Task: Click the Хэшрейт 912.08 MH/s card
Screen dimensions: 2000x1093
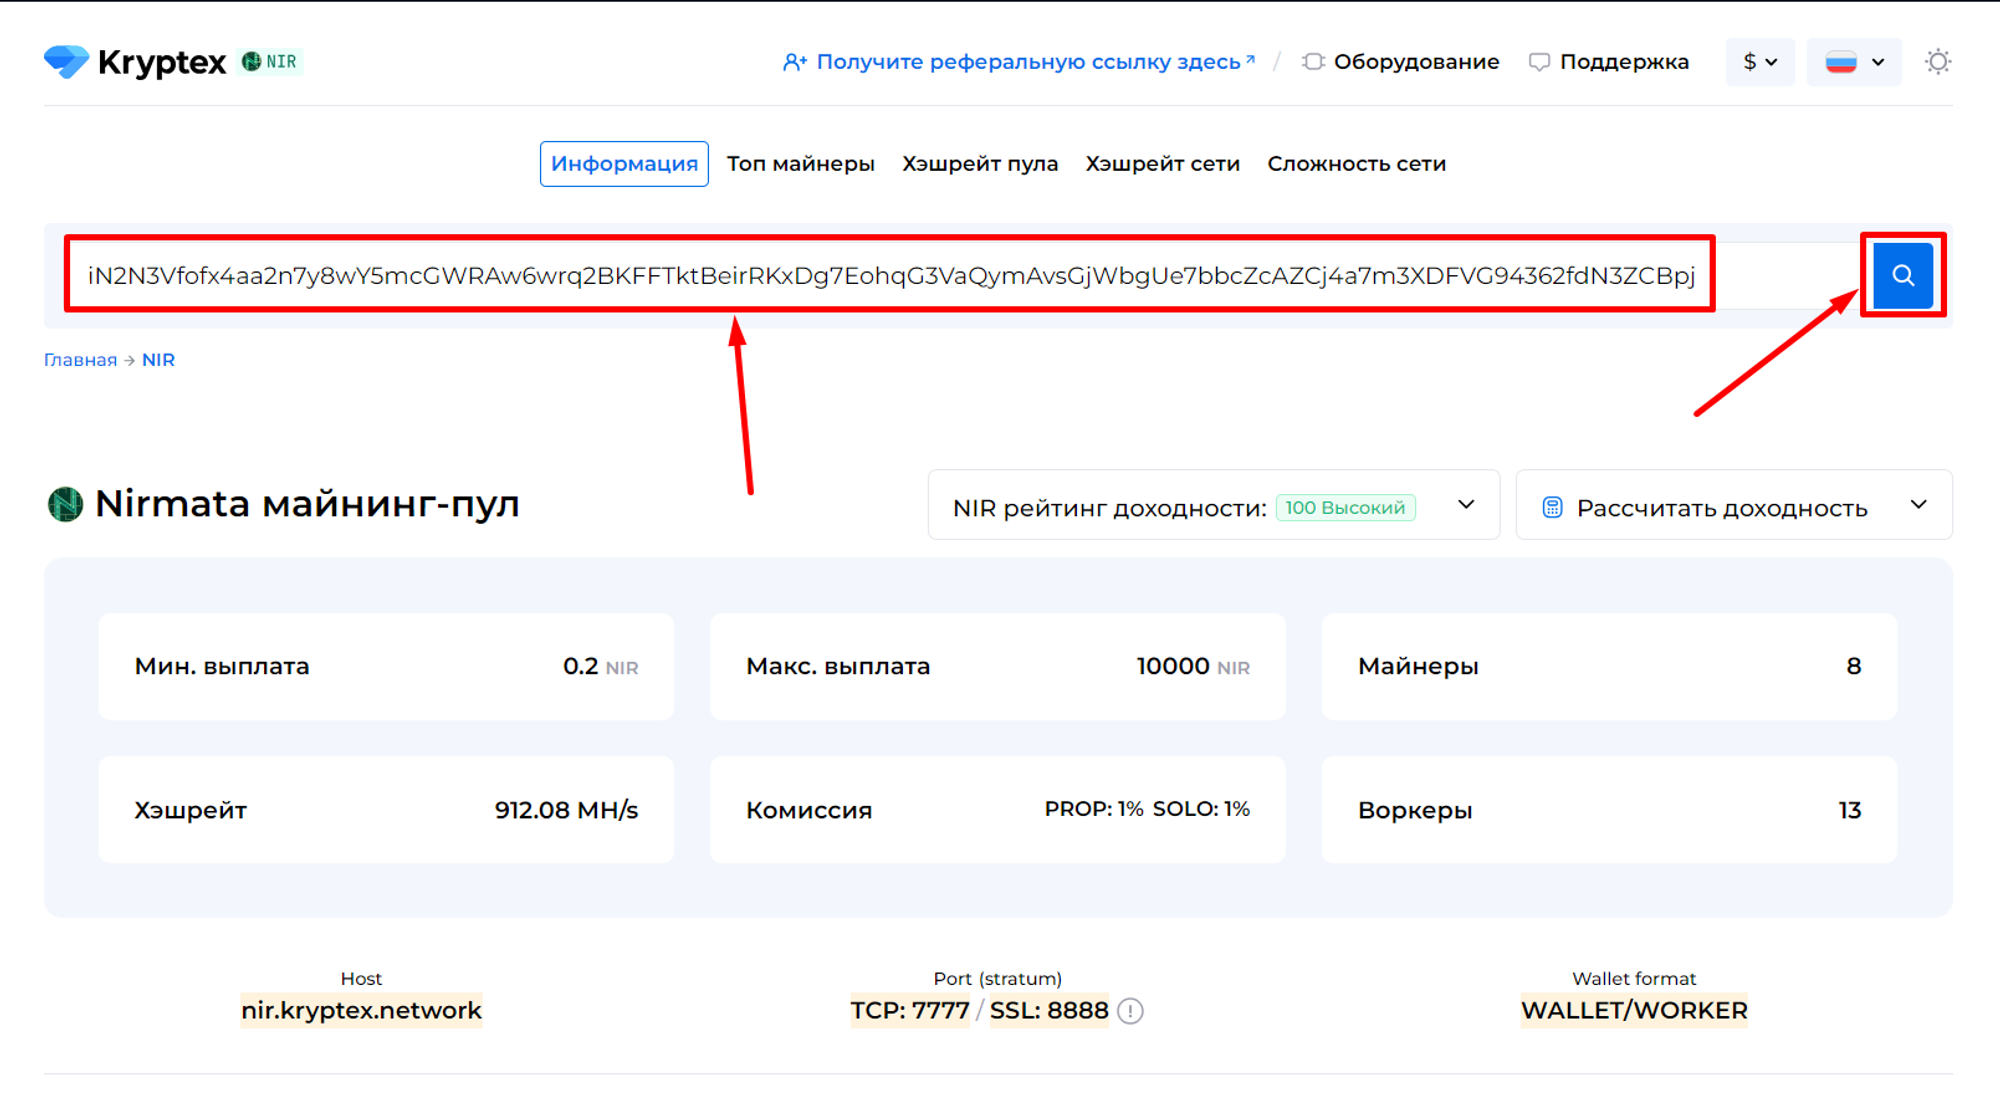Action: click(386, 810)
